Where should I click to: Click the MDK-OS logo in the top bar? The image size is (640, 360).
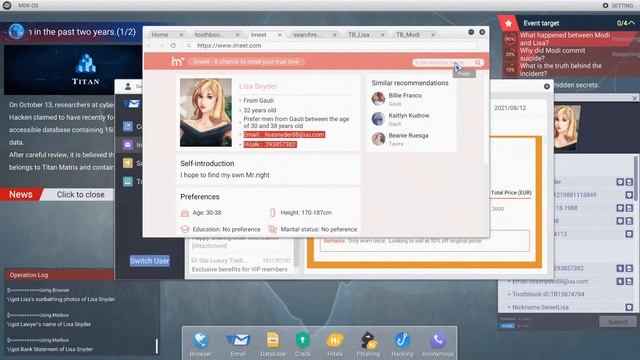7,5
